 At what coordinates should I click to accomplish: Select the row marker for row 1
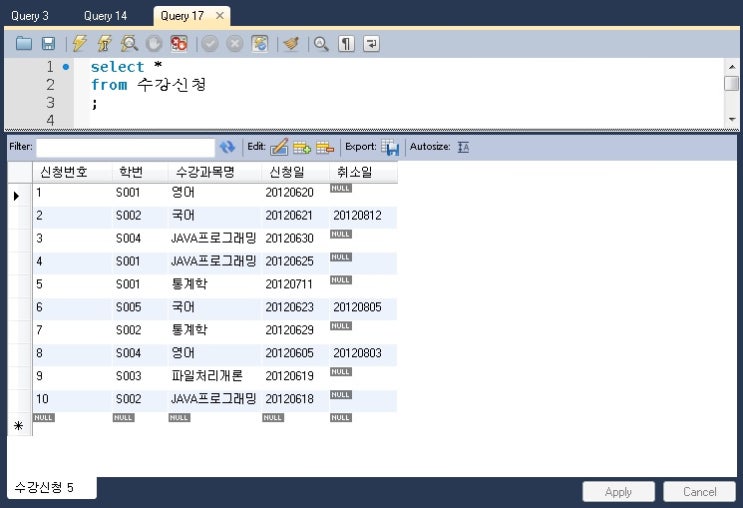coord(19,195)
